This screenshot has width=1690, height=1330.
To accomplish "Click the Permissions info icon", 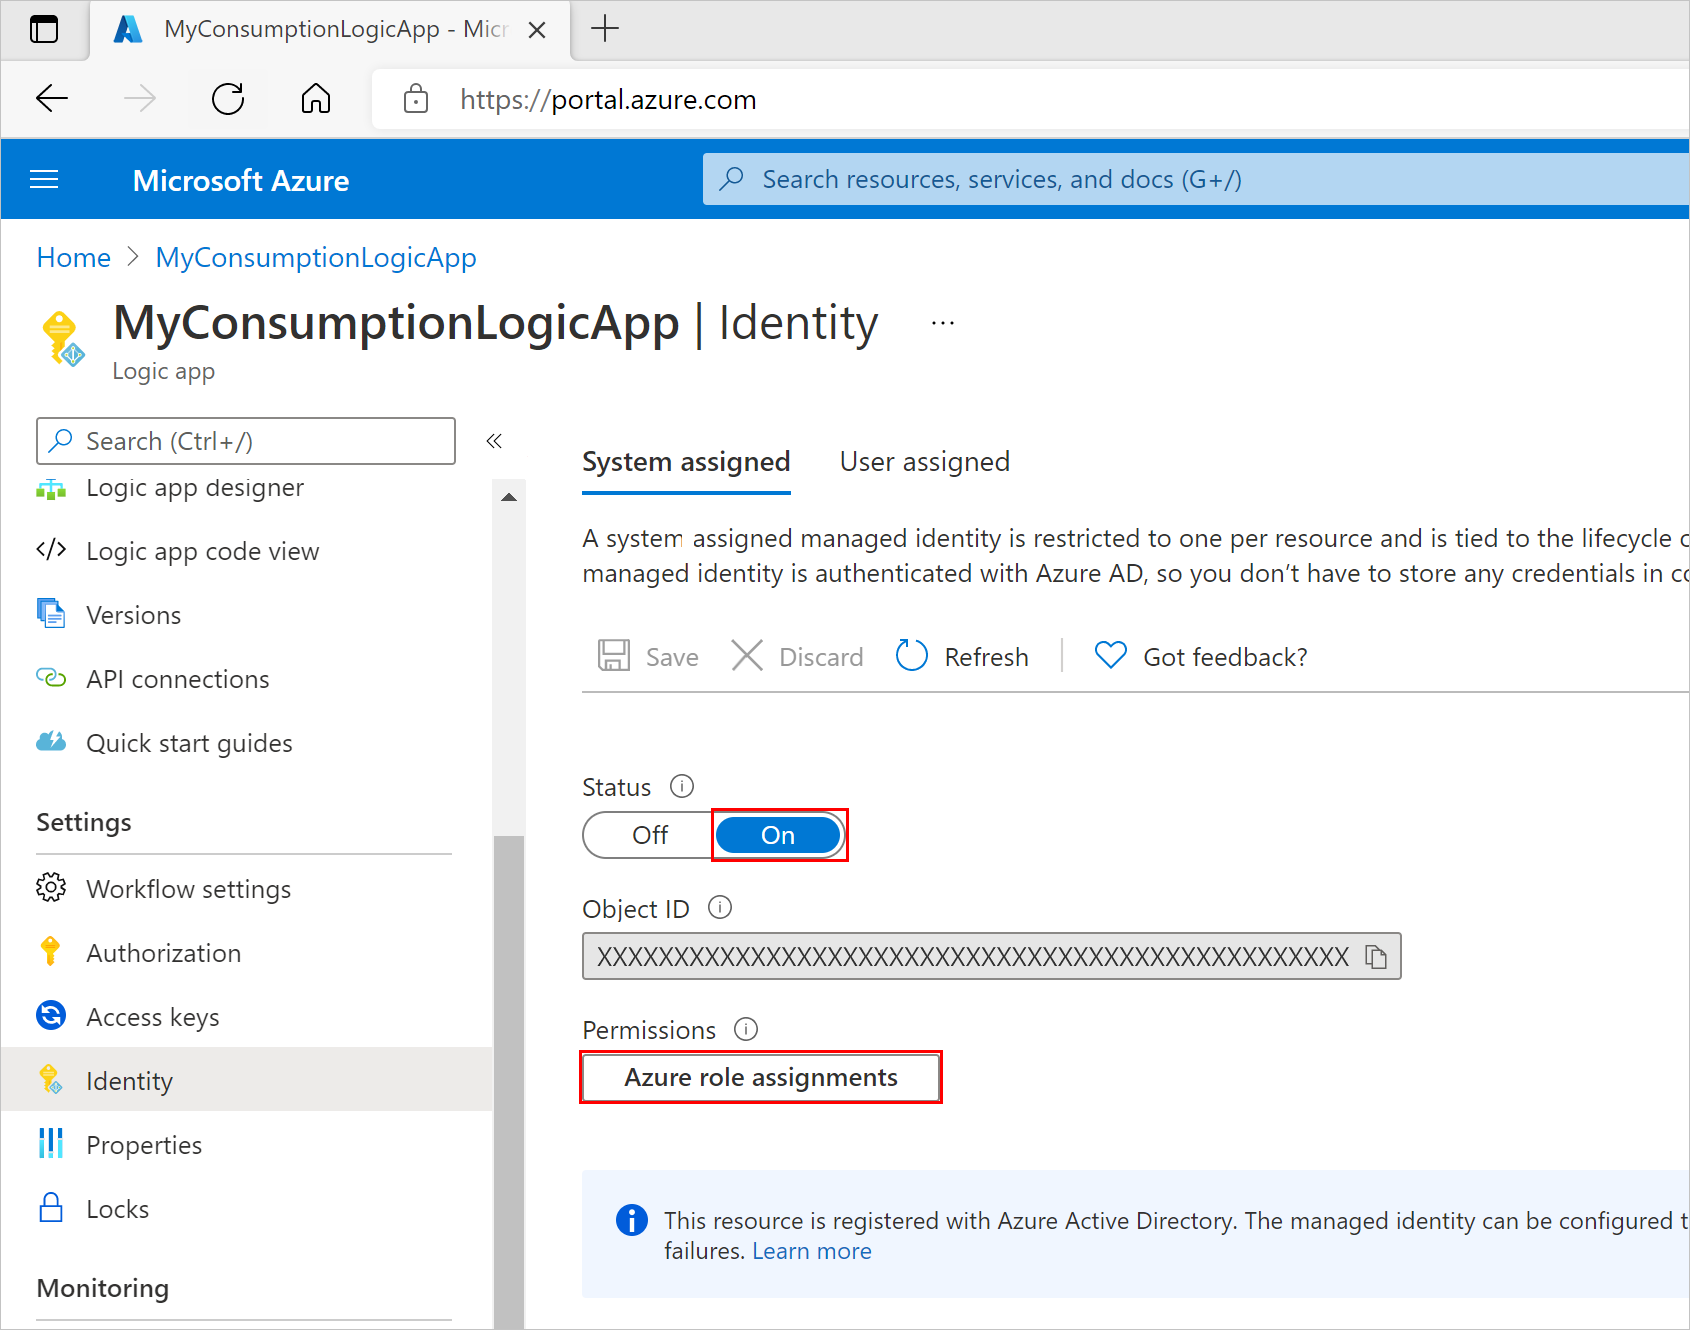I will pos(746,1029).
